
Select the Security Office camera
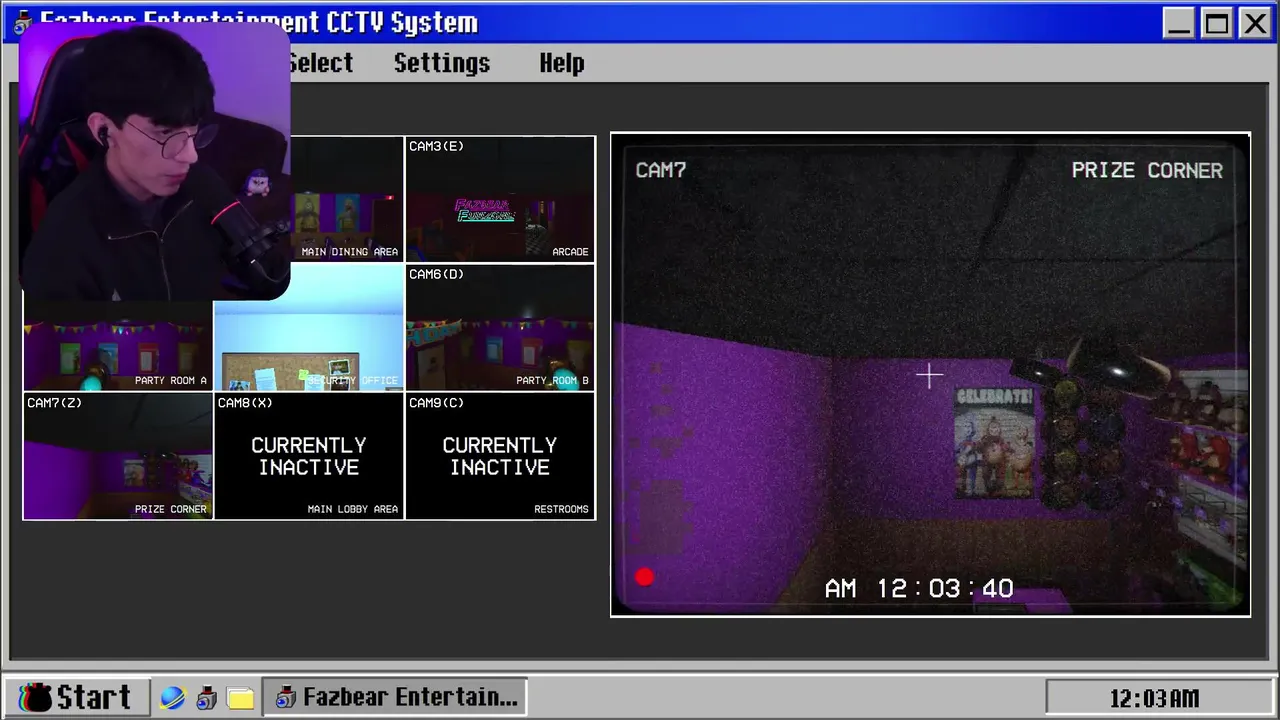[x=309, y=327]
